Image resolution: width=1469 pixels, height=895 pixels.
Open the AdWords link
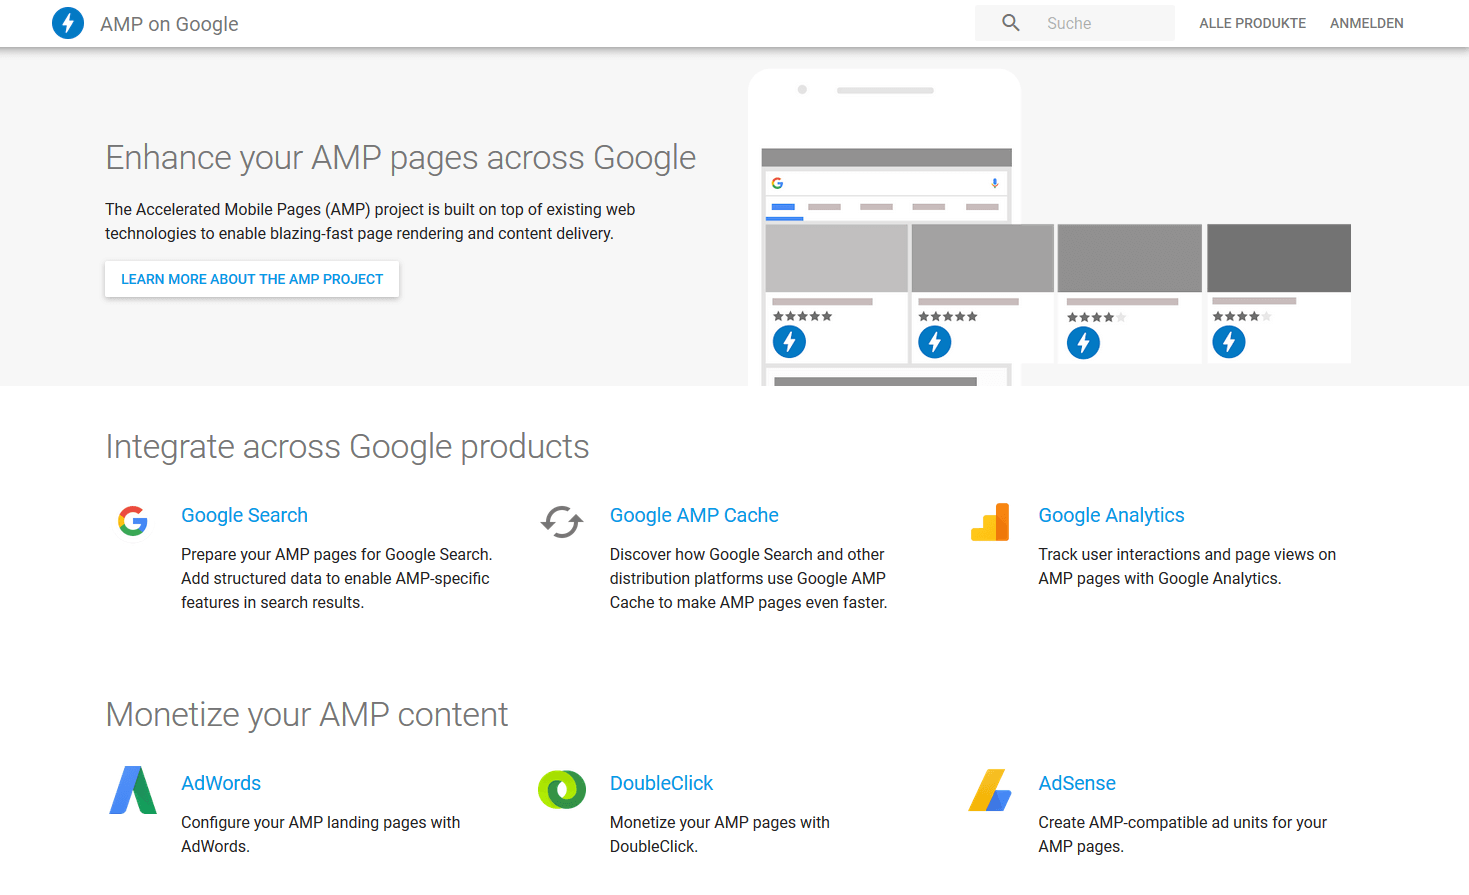click(221, 783)
